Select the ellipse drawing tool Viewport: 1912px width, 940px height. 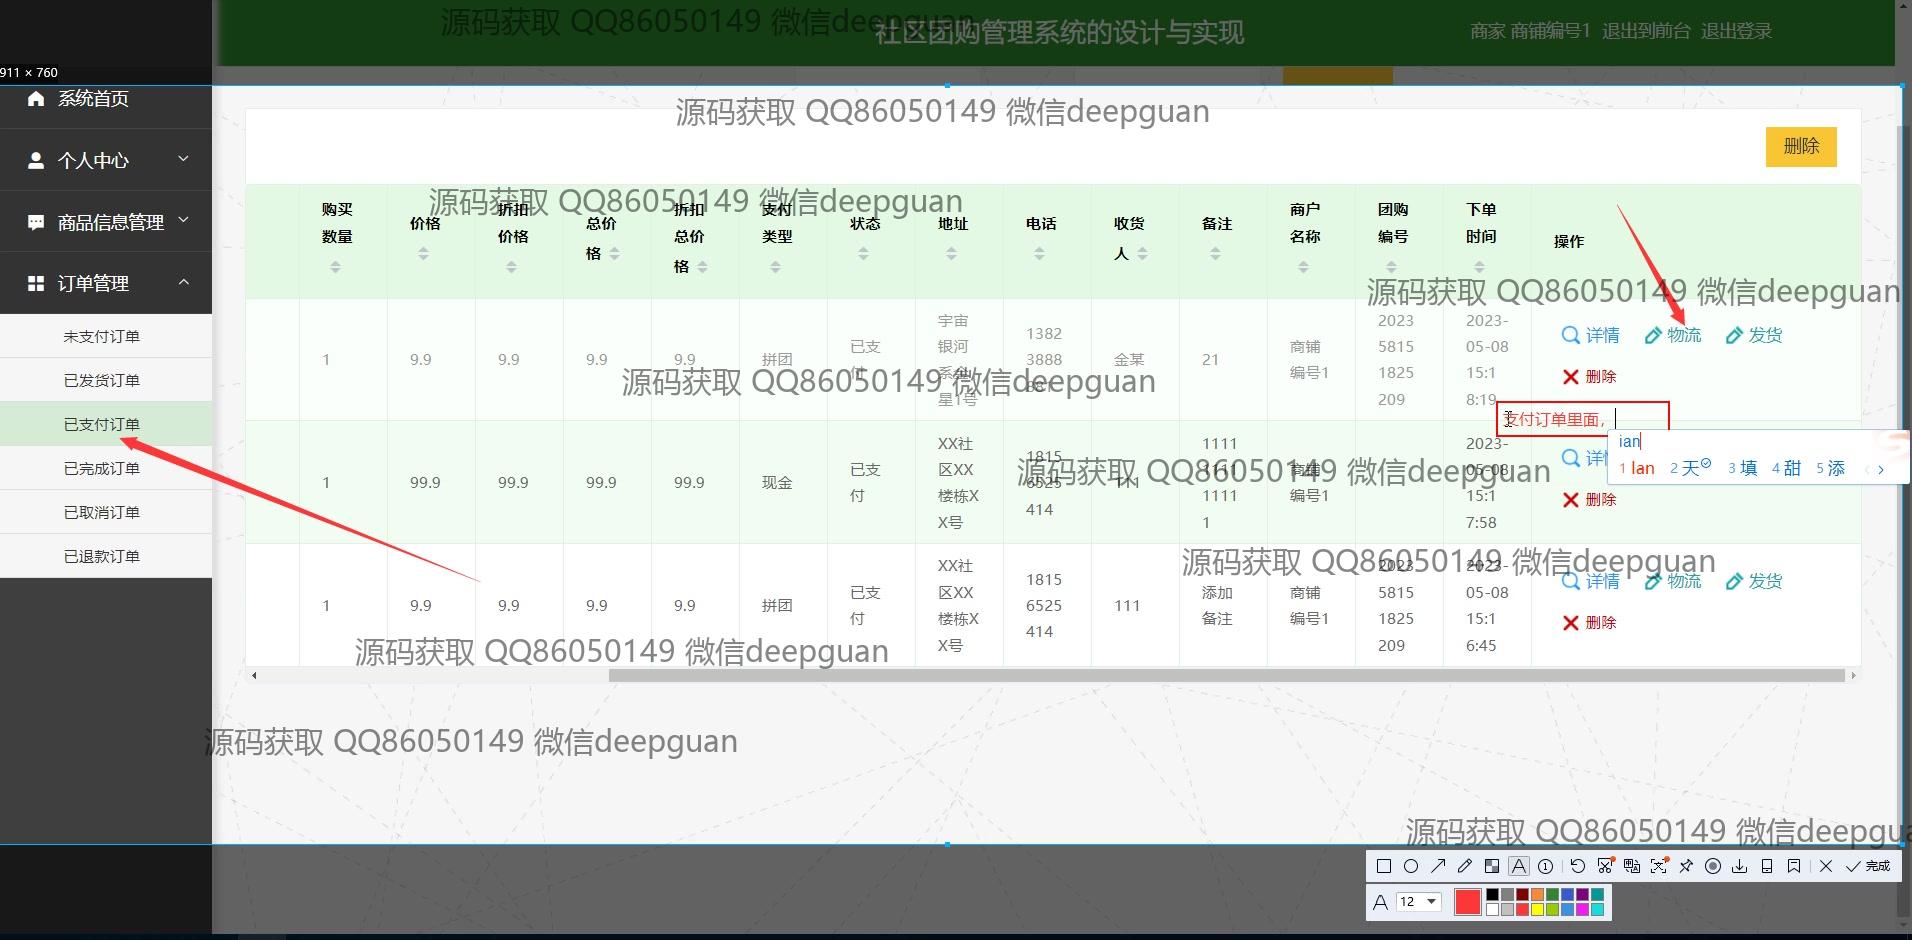[1411, 866]
